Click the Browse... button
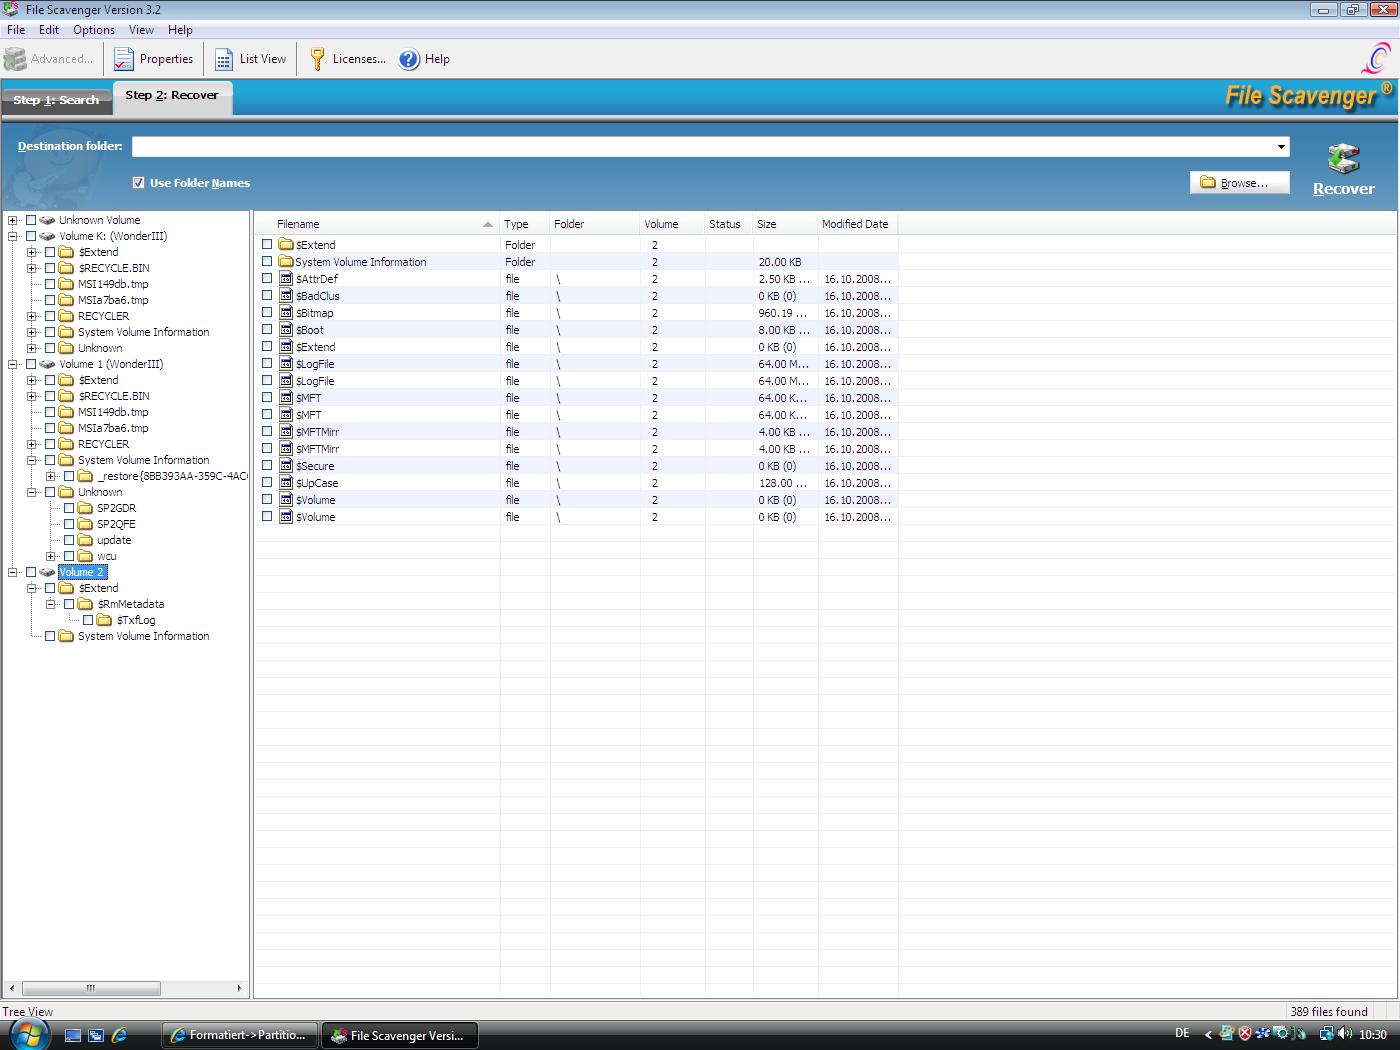The width and height of the screenshot is (1400, 1050). pos(1239,183)
